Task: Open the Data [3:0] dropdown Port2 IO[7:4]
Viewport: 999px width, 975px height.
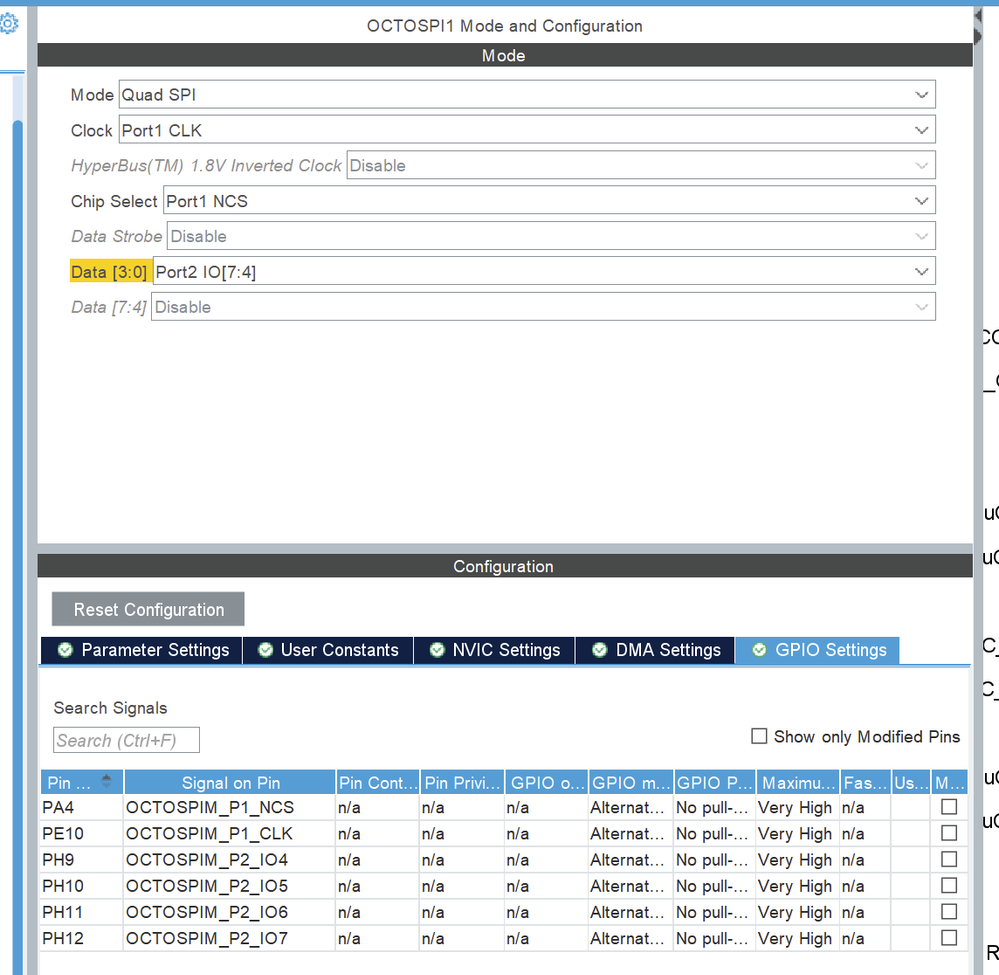Action: [x=544, y=271]
